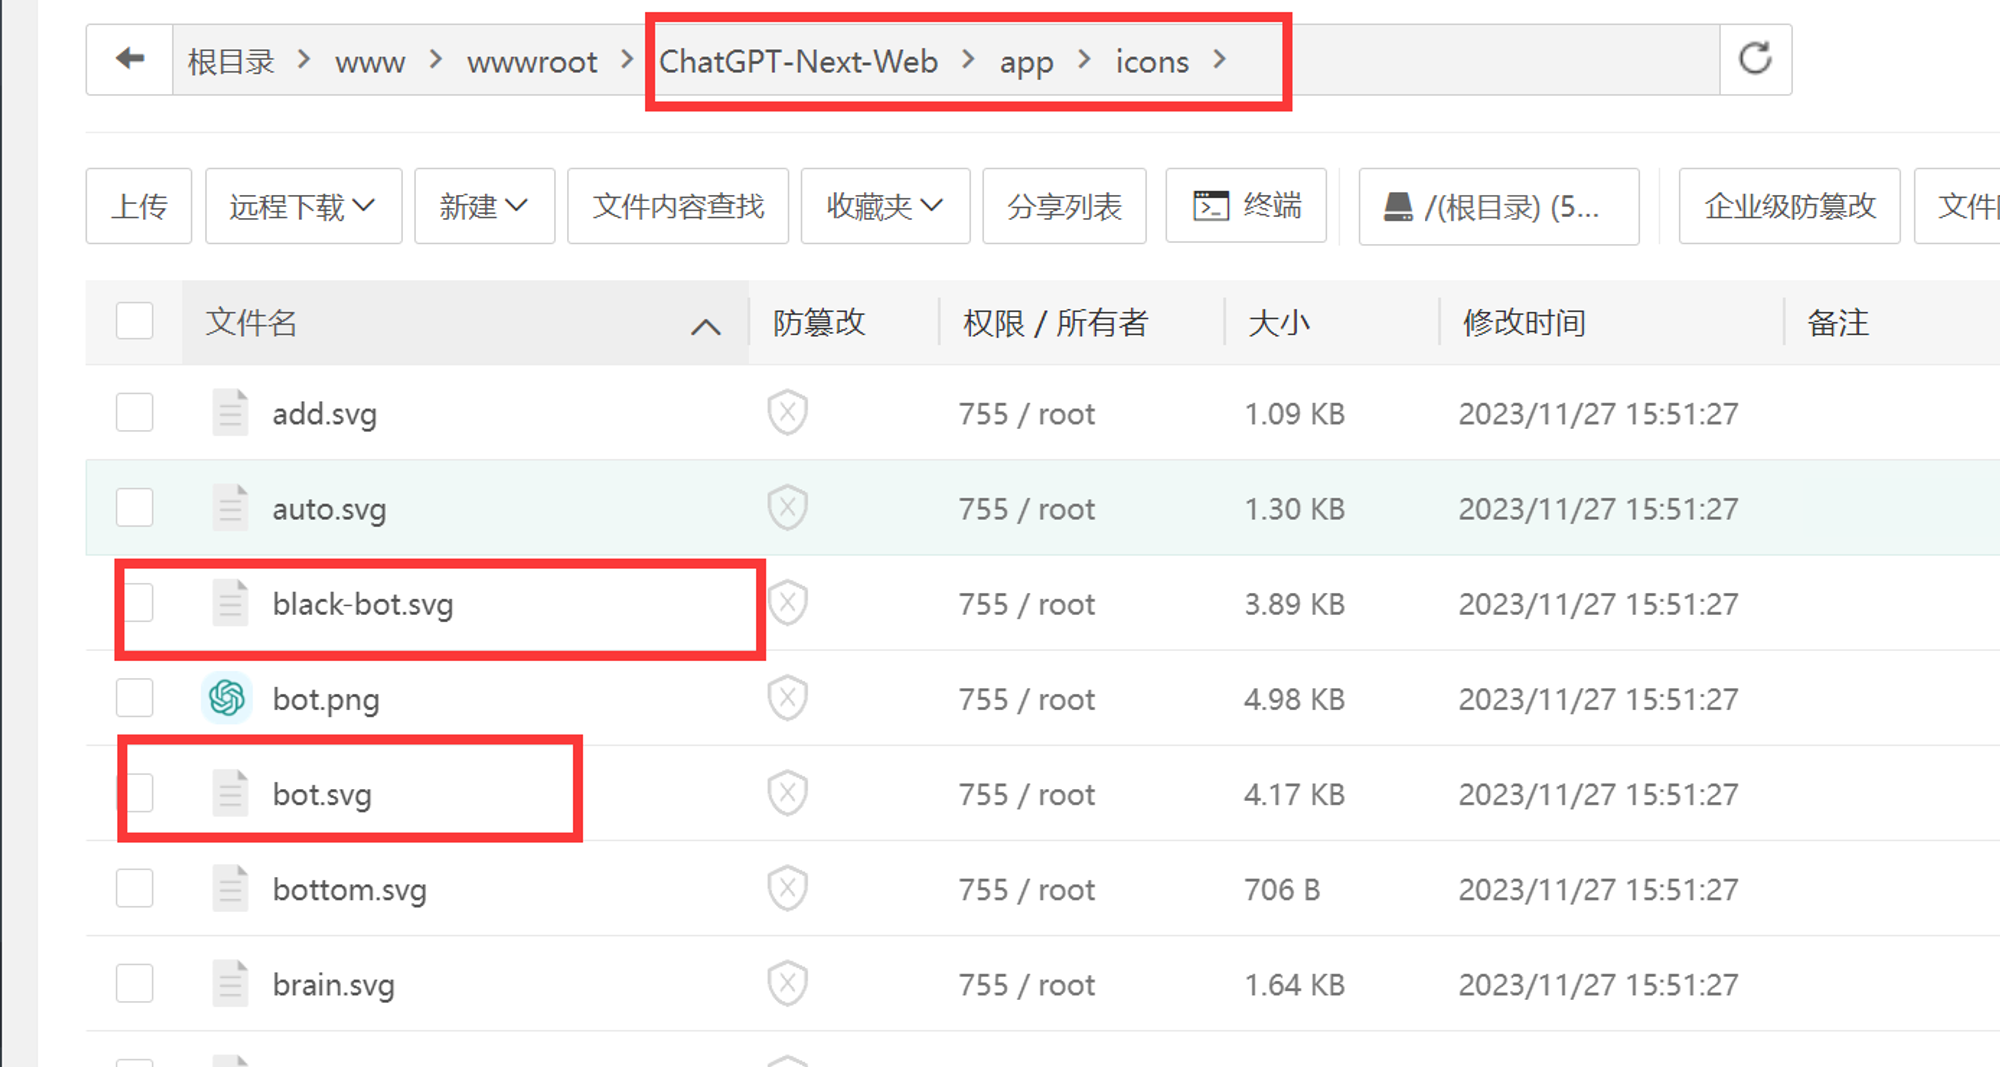Click the refresh icon in path bar
This screenshot has height=1067, width=2000.
1755,60
